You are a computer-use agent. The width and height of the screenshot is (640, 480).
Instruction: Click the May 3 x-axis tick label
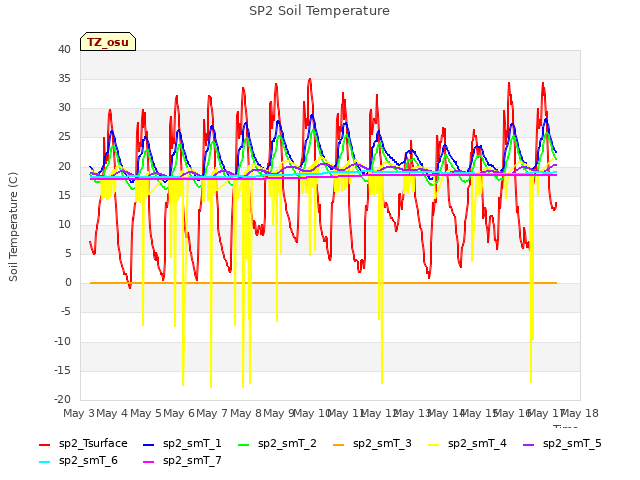pos(79,413)
